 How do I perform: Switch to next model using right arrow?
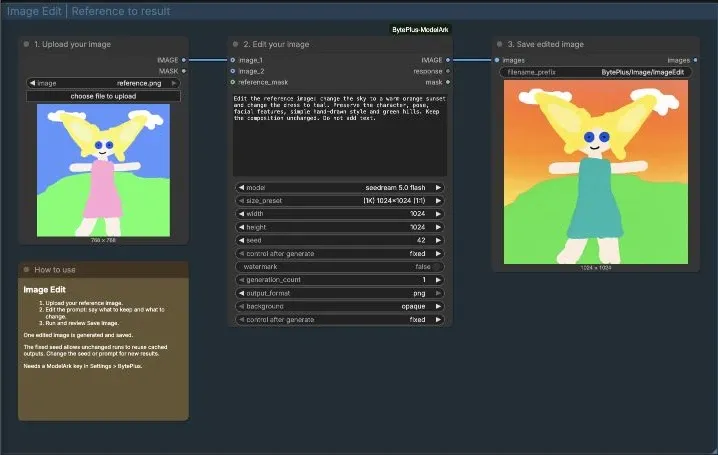(438, 188)
